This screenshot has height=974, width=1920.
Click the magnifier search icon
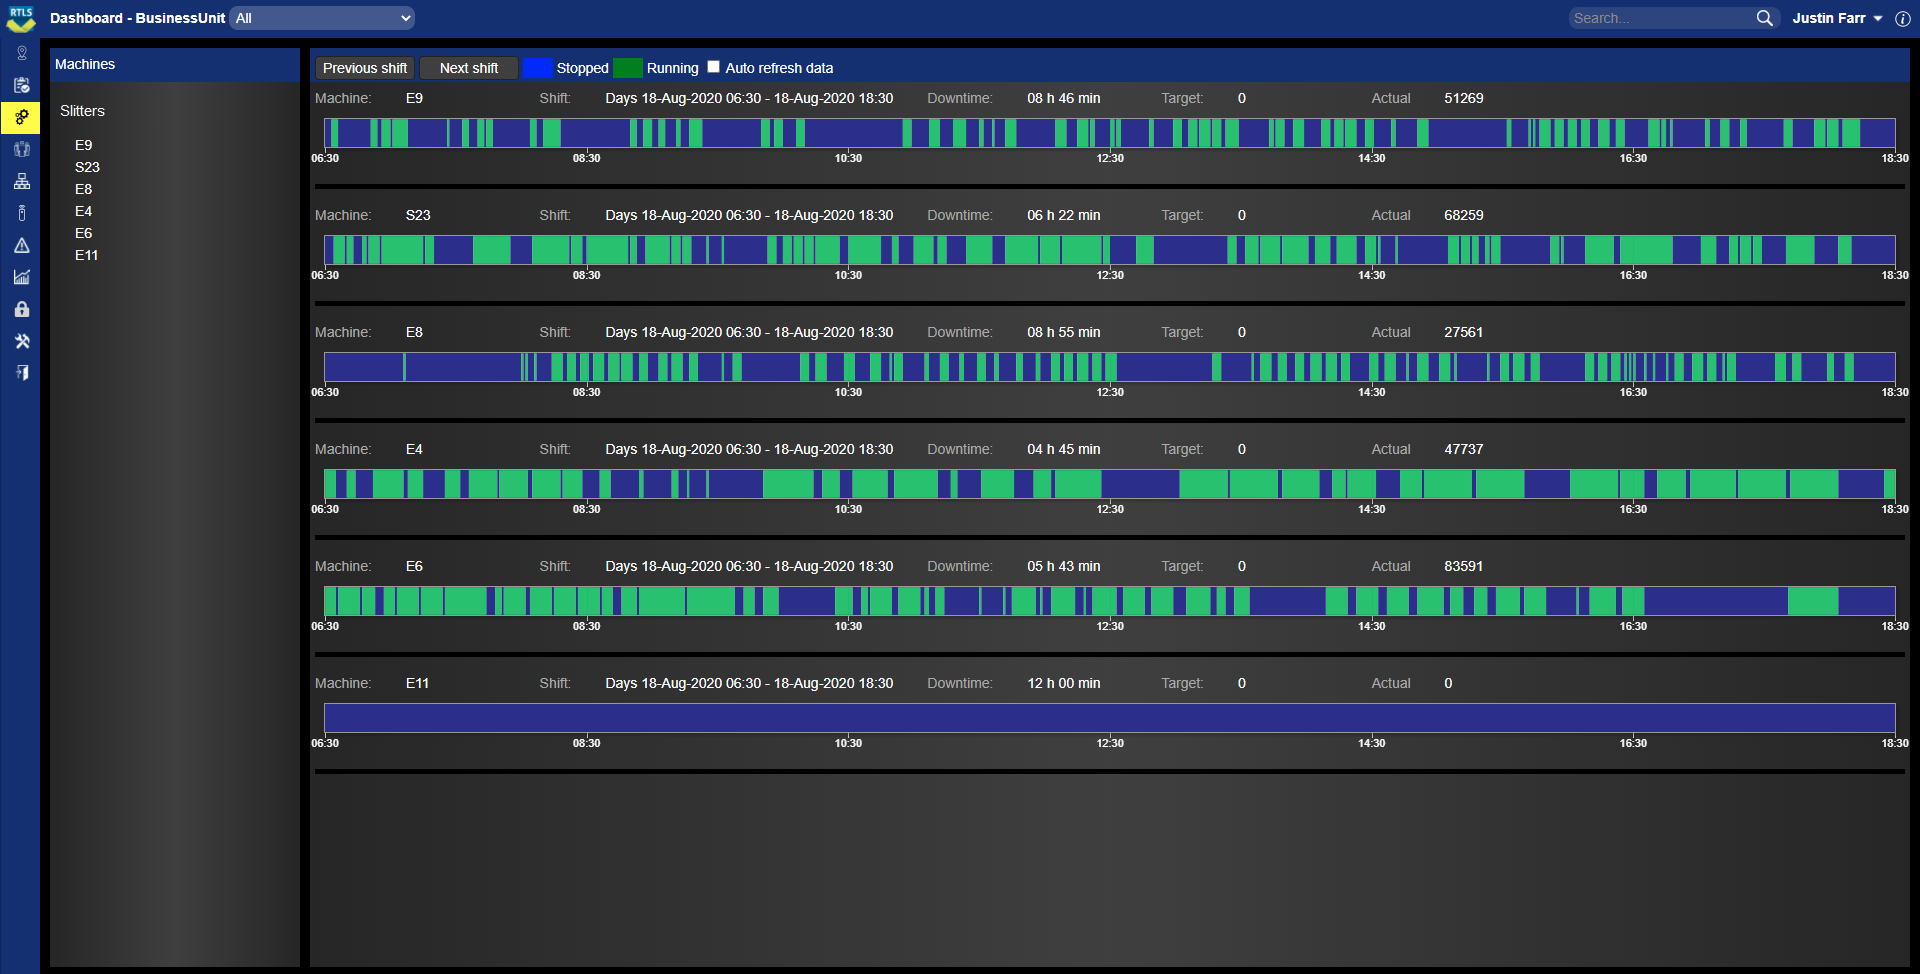[1764, 18]
